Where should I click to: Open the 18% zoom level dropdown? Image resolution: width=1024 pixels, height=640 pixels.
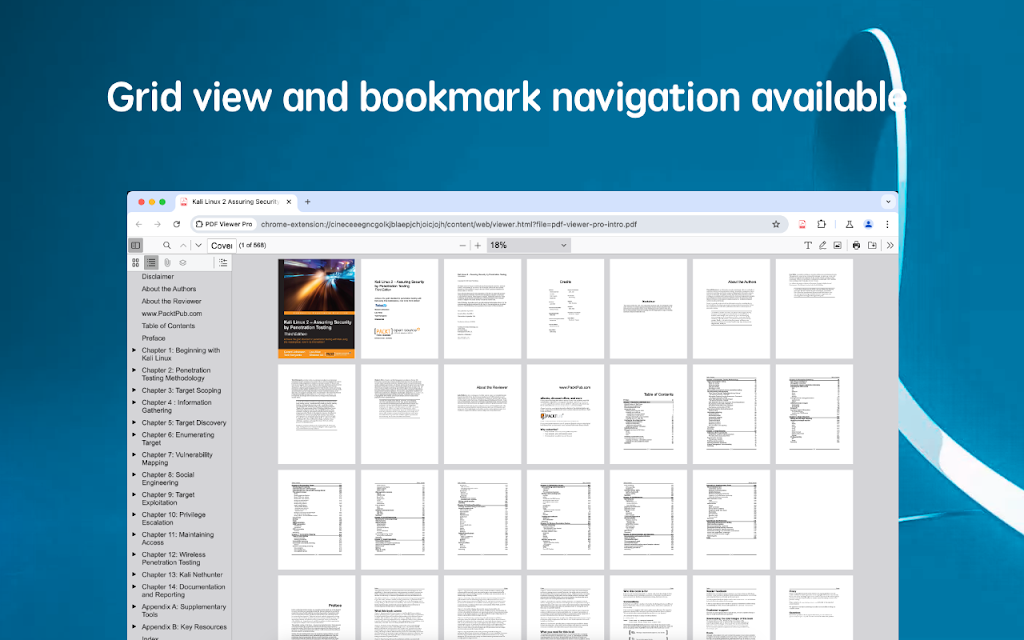click(528, 245)
